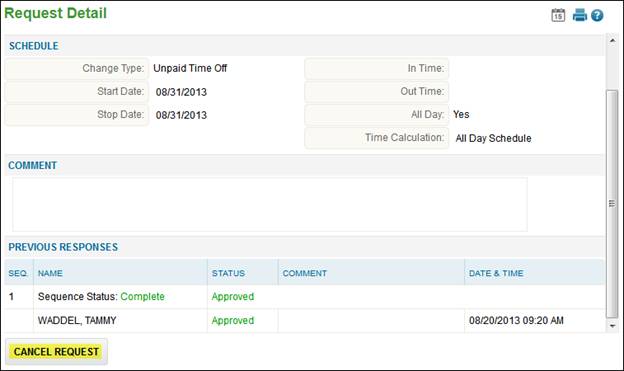Click the CANCEL REQUEST button
624x371 pixels.
point(57,351)
